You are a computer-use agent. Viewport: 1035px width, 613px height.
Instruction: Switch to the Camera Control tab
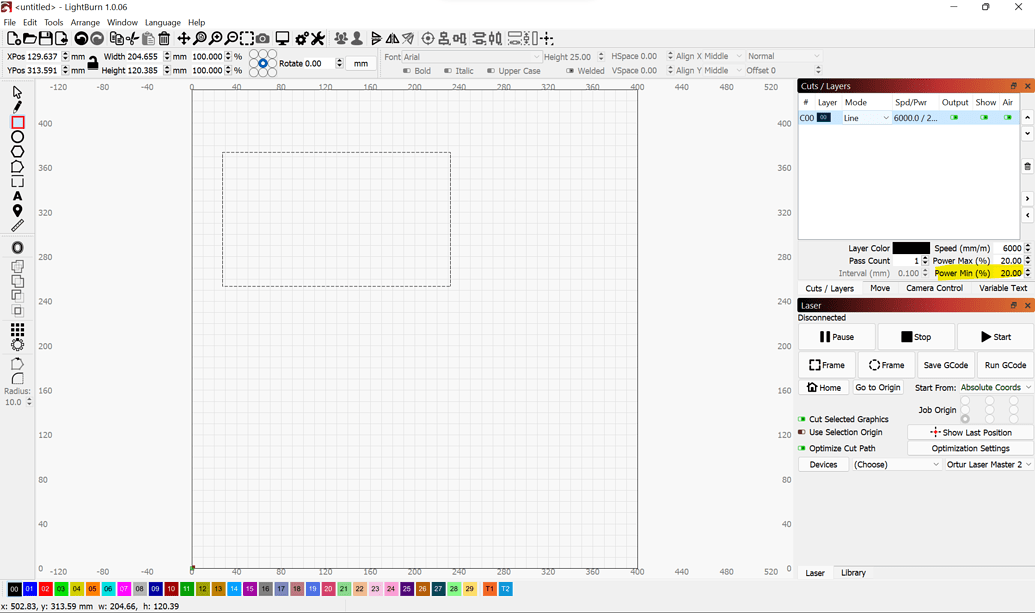click(934, 288)
